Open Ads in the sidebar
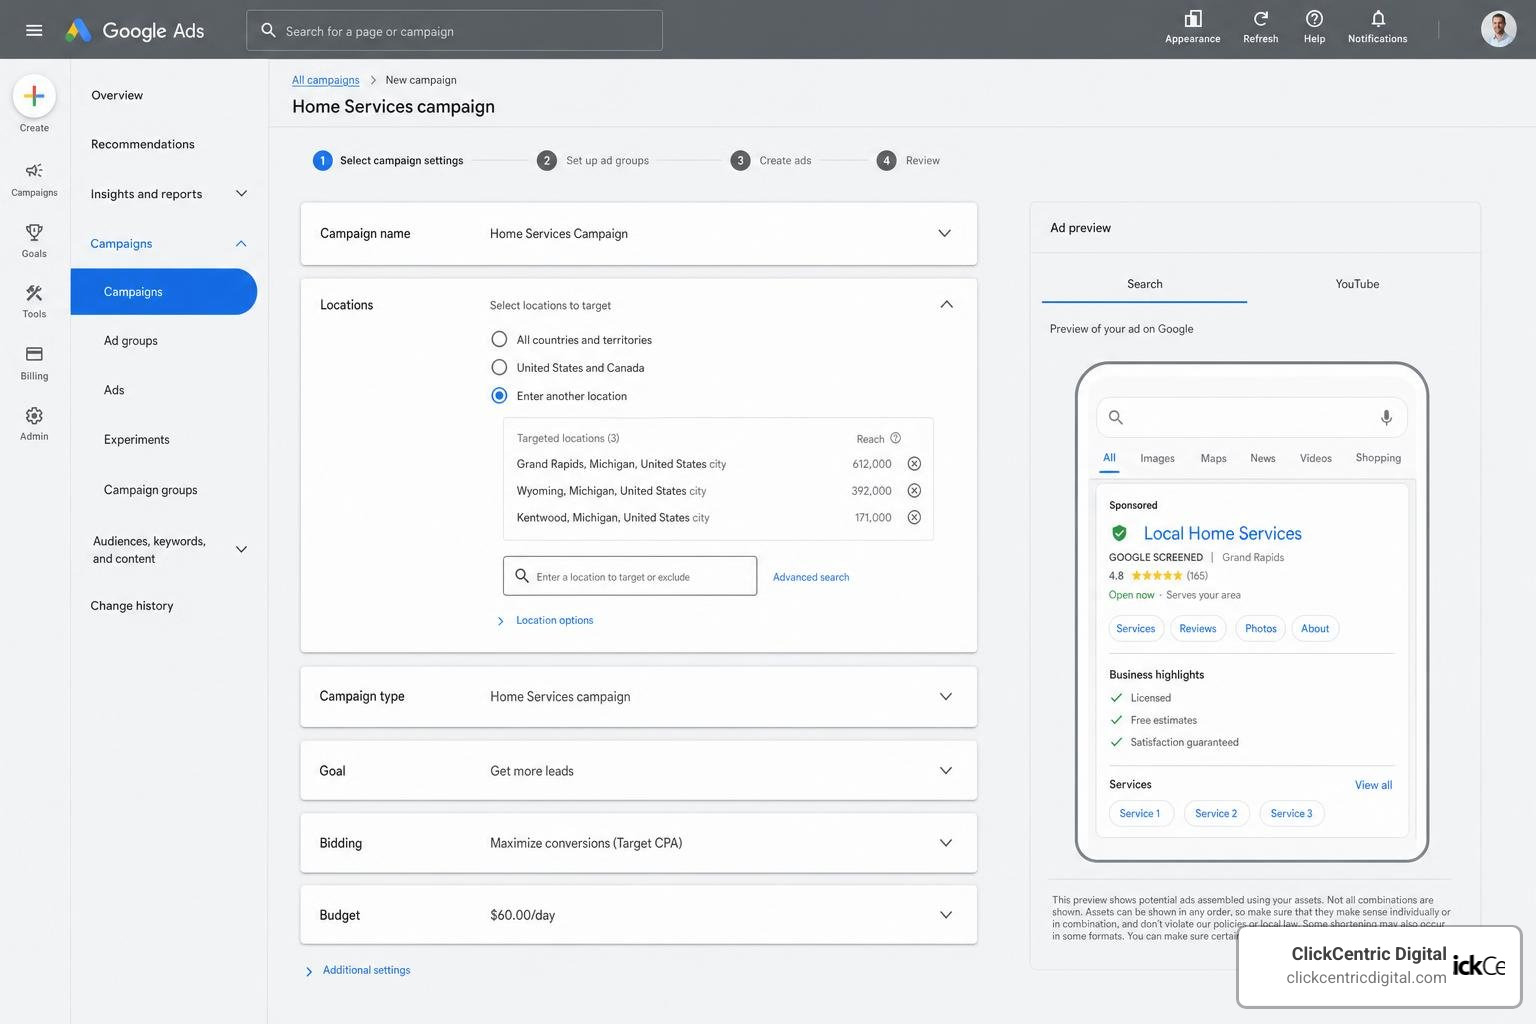 tap(114, 390)
